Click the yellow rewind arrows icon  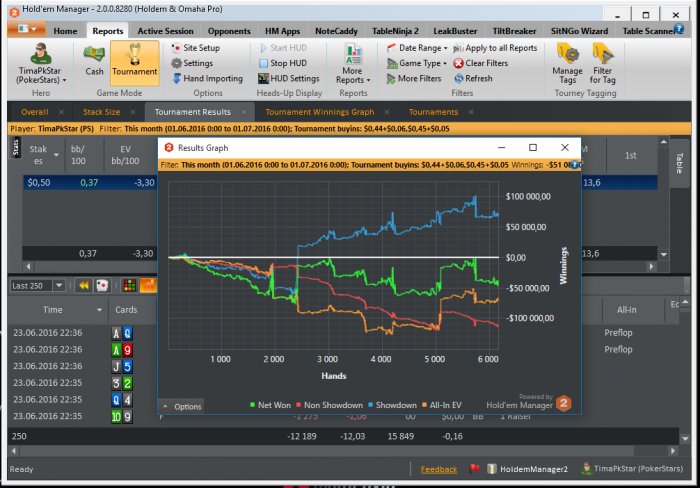pyautogui.click(x=83, y=285)
